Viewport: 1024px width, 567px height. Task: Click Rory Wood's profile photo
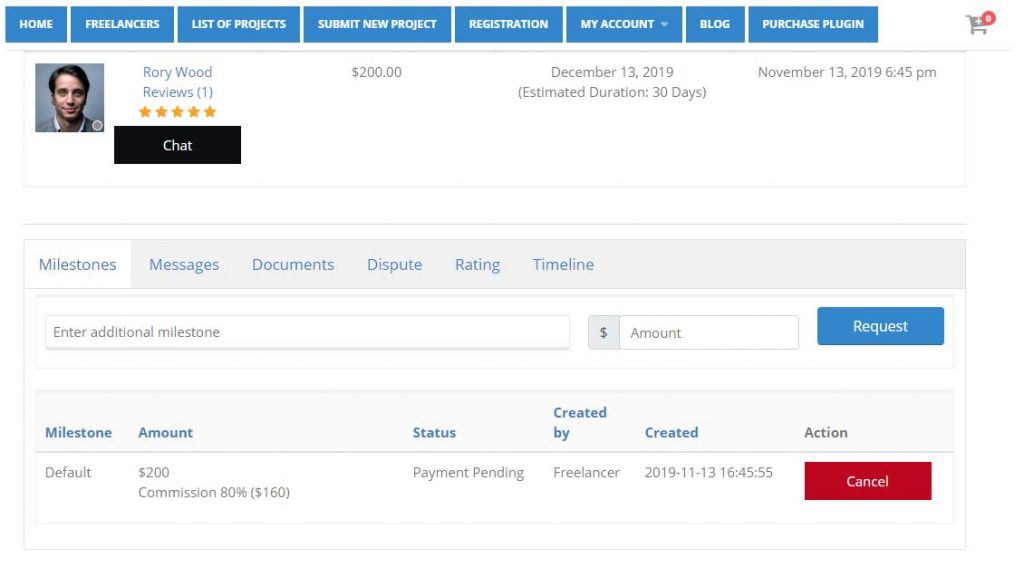click(x=69, y=98)
